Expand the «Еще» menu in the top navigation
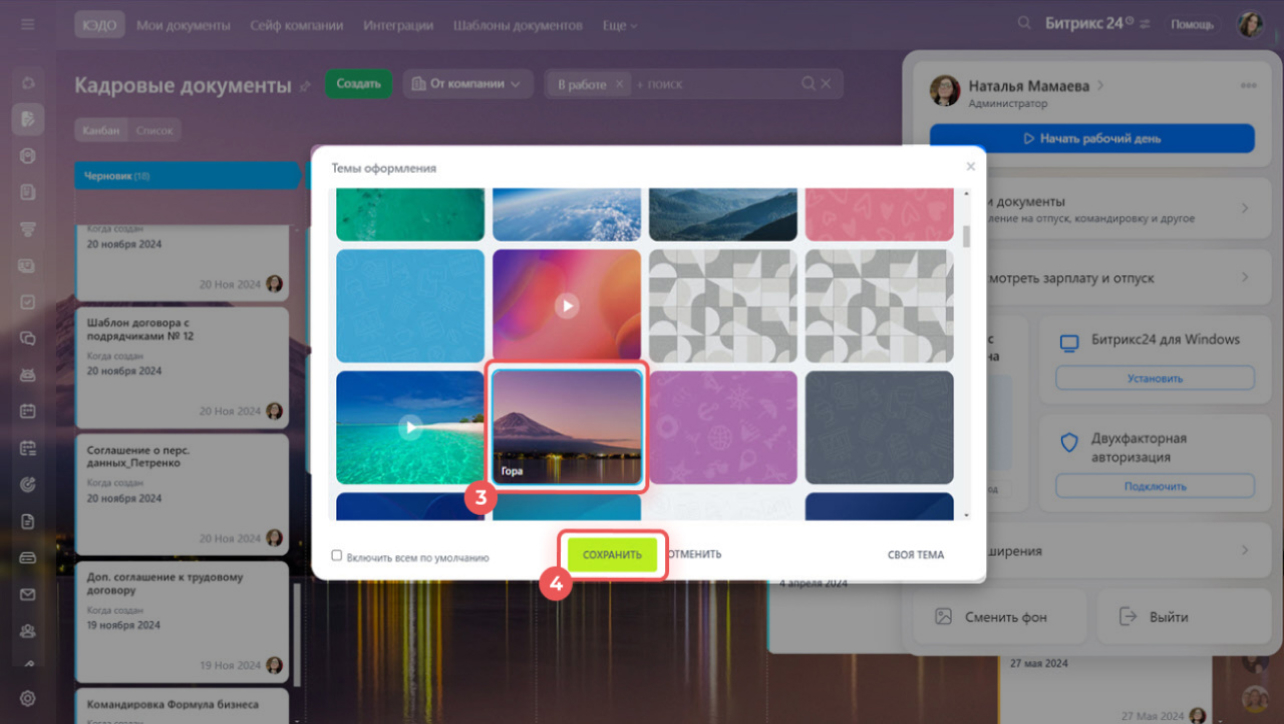 click(x=620, y=25)
